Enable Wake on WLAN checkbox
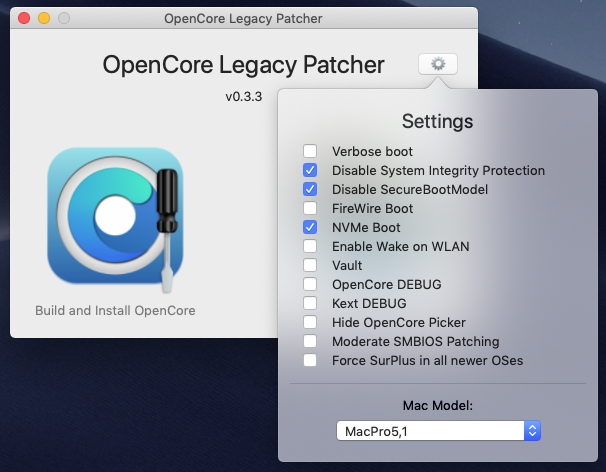The image size is (606, 472). (310, 246)
